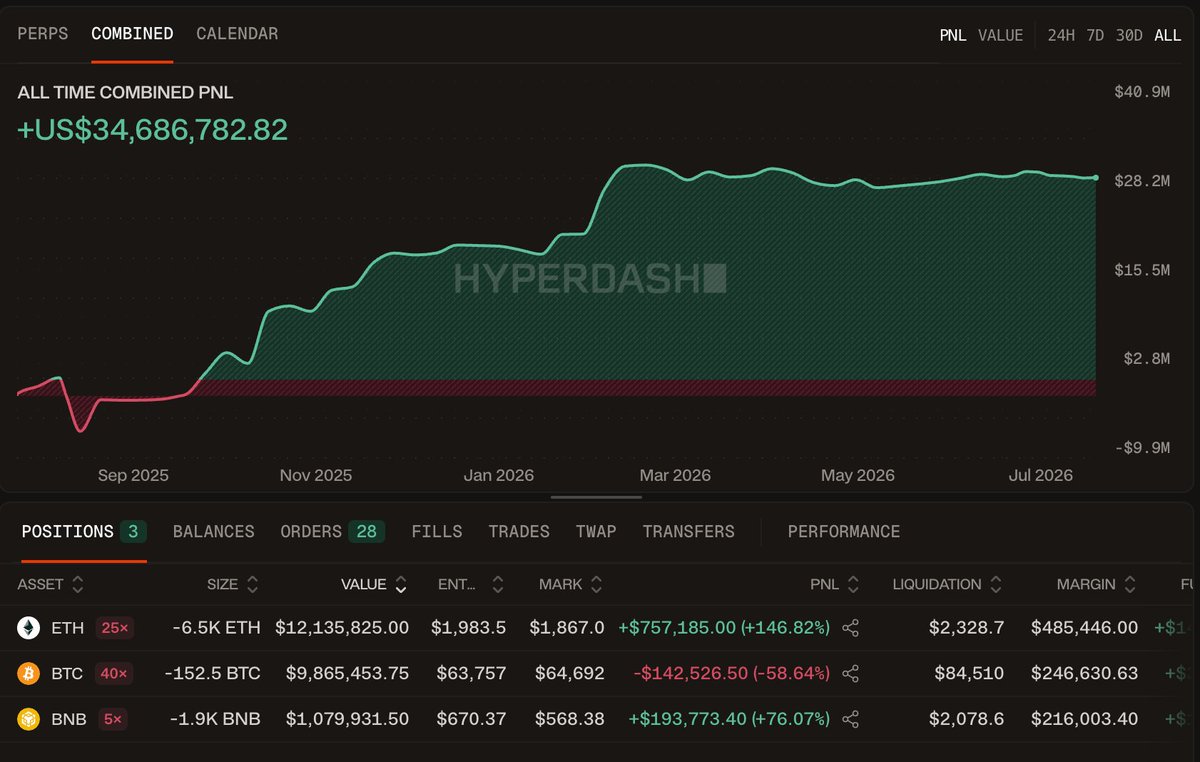
Task: Click the BNB coin icon
Action: 29,719
